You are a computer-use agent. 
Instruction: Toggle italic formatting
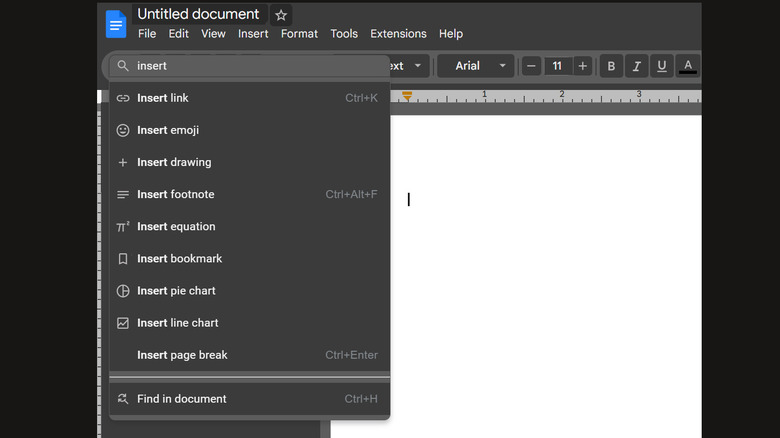point(636,66)
